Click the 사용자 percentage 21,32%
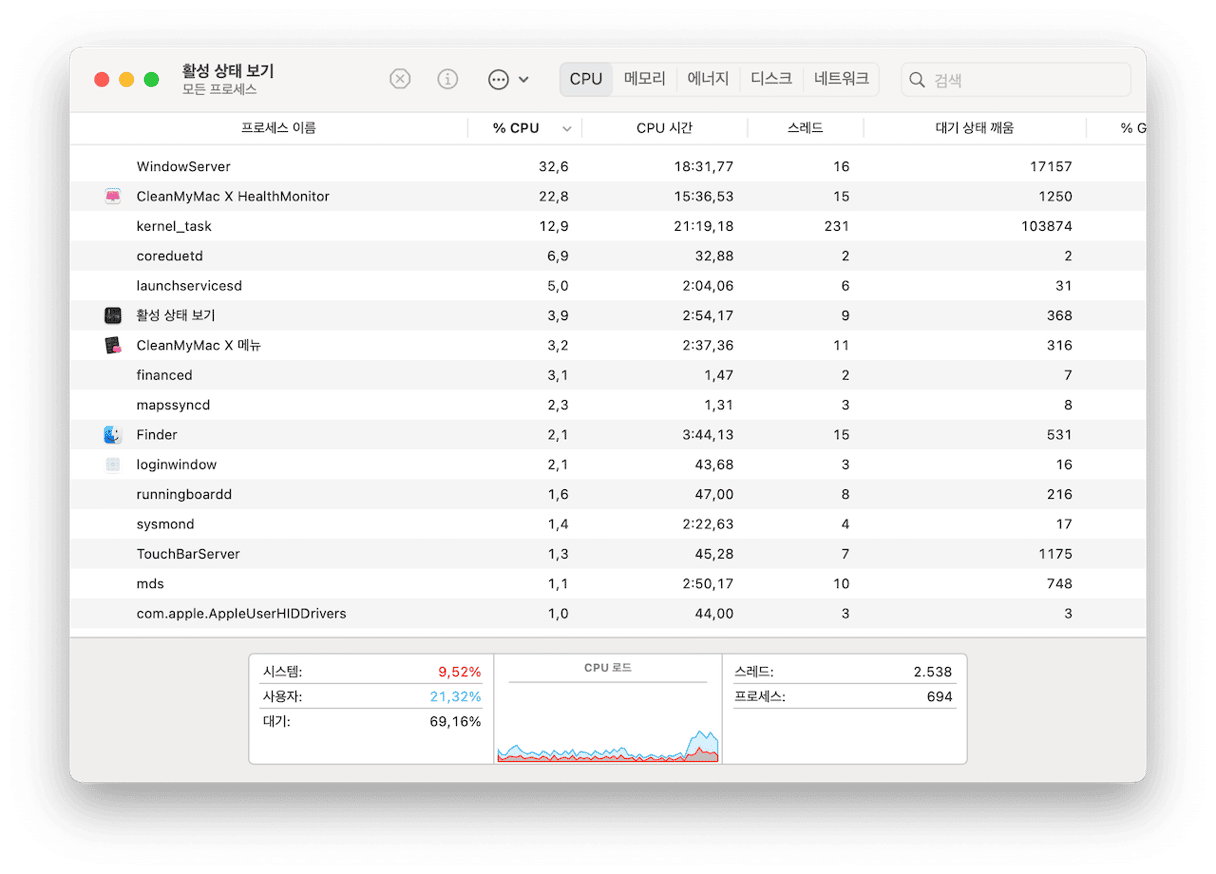 click(456, 697)
